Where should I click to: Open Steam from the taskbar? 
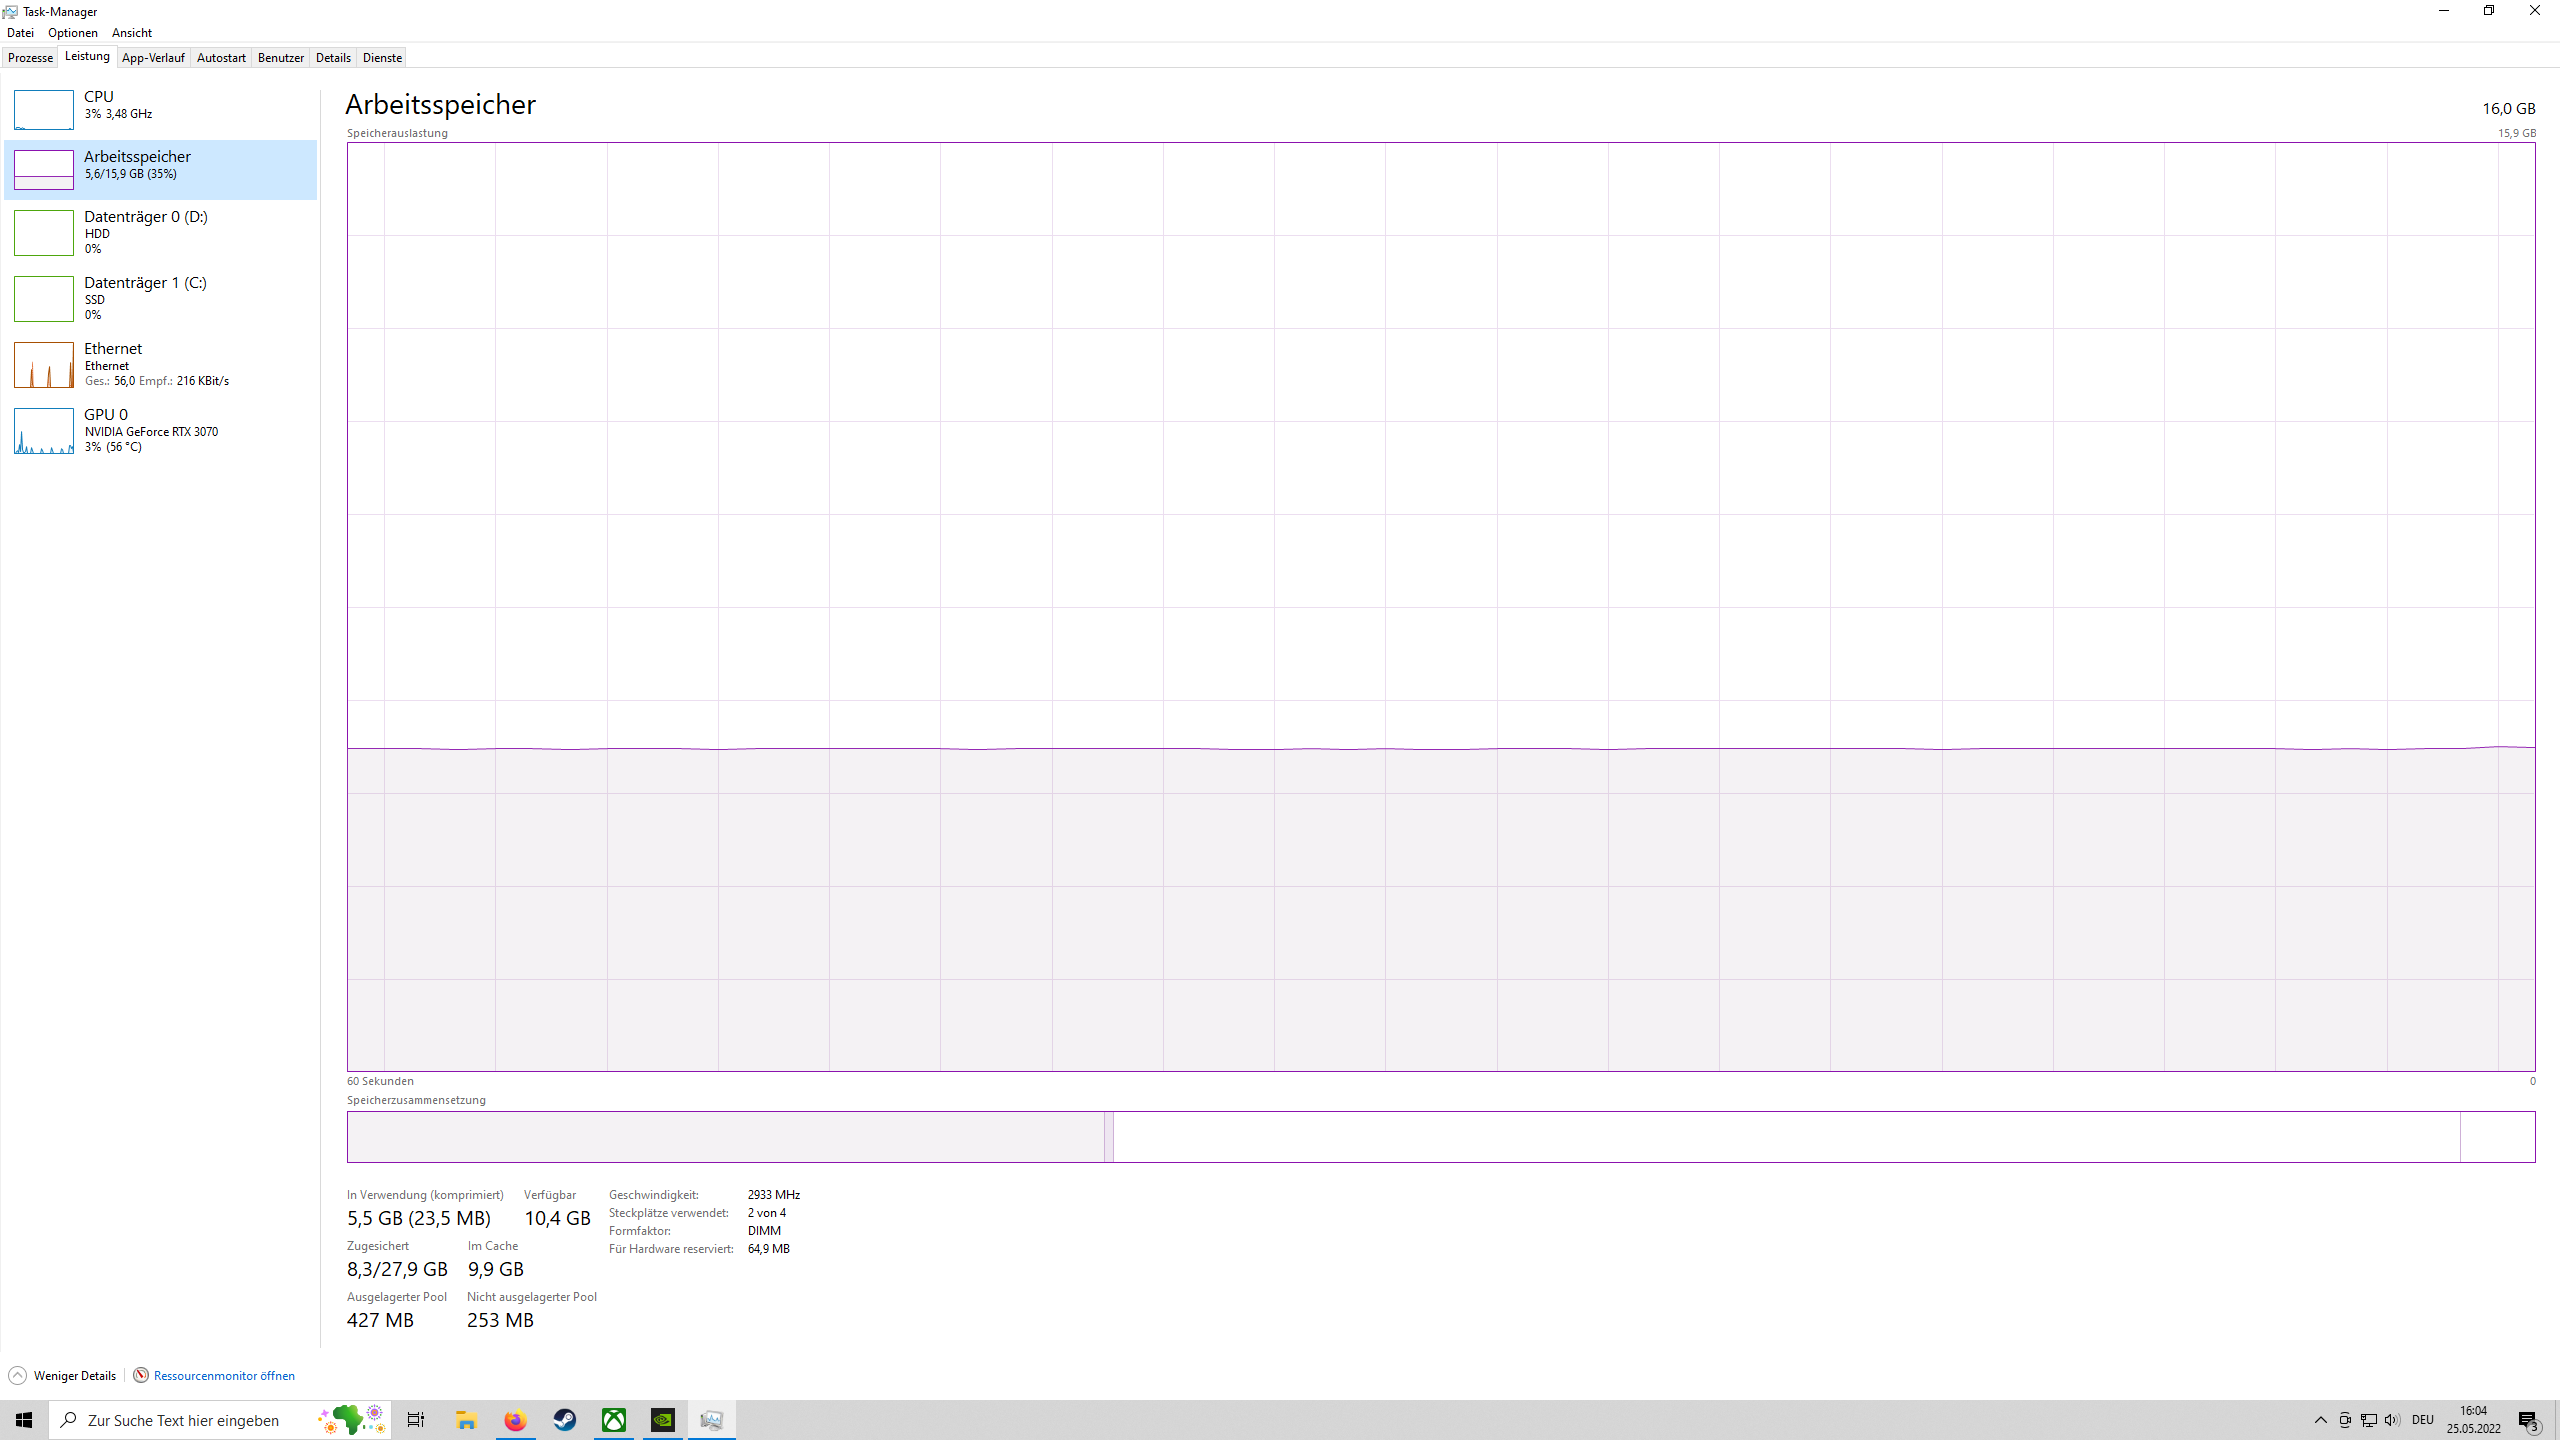point(565,1420)
